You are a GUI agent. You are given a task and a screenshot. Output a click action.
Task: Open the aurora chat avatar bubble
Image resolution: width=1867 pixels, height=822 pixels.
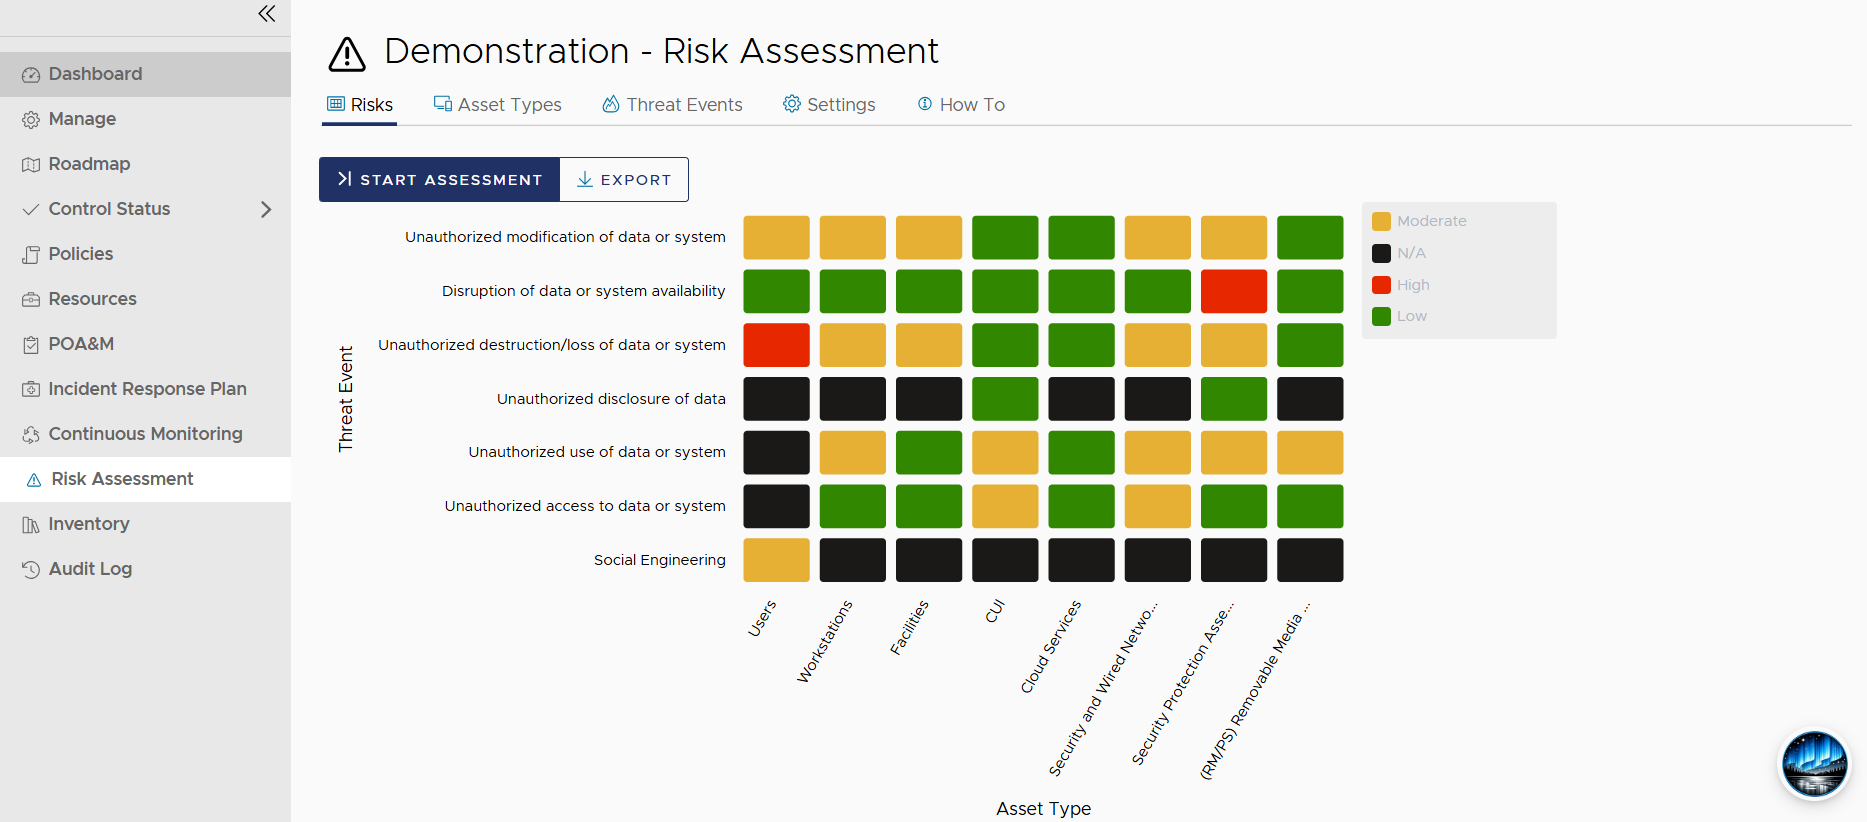(x=1814, y=764)
